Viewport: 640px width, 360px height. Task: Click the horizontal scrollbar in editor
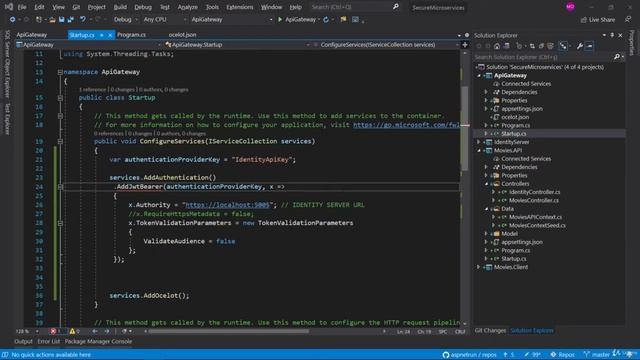pyautogui.click(x=229, y=331)
